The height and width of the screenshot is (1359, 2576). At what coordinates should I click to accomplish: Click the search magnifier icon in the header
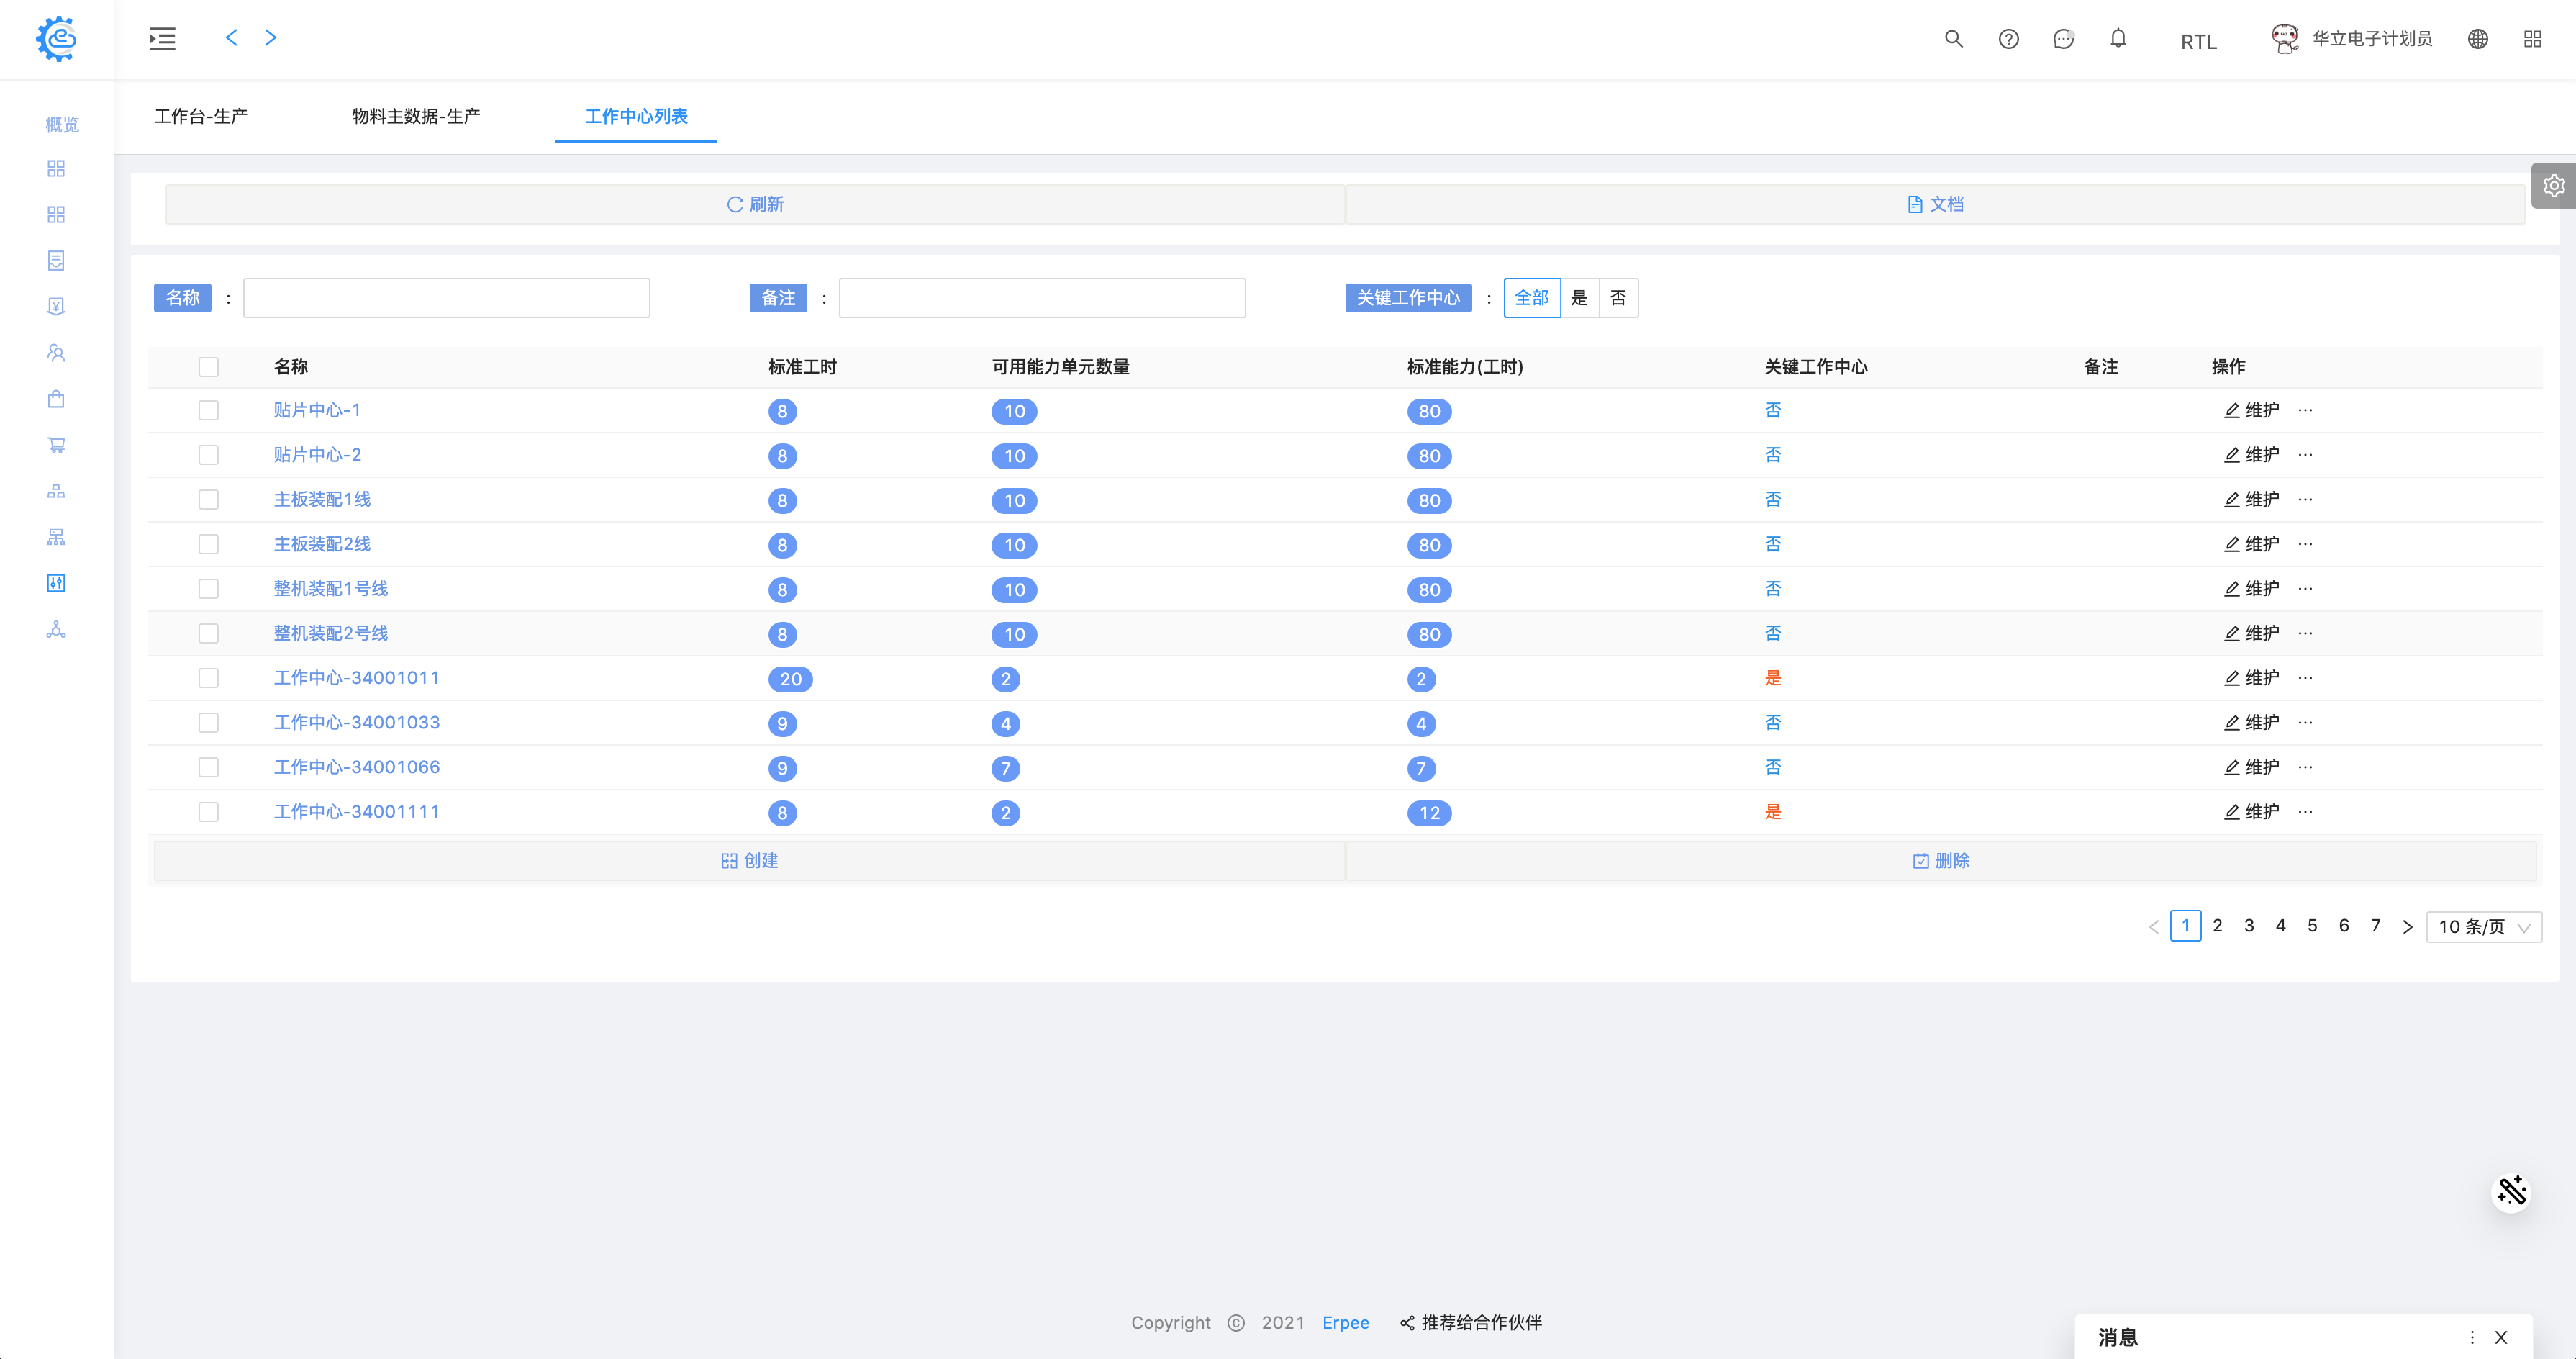[x=1953, y=39]
